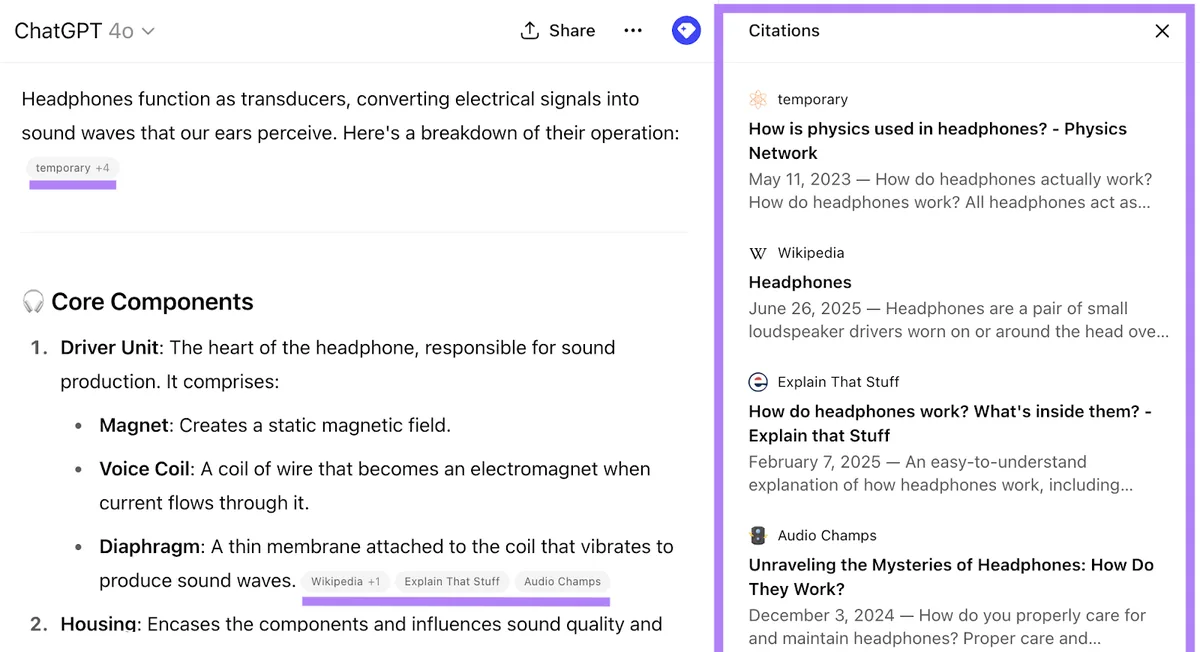Image resolution: width=1200 pixels, height=652 pixels.
Task: Click the 'Driver Unit' bold term
Action: click(110, 348)
